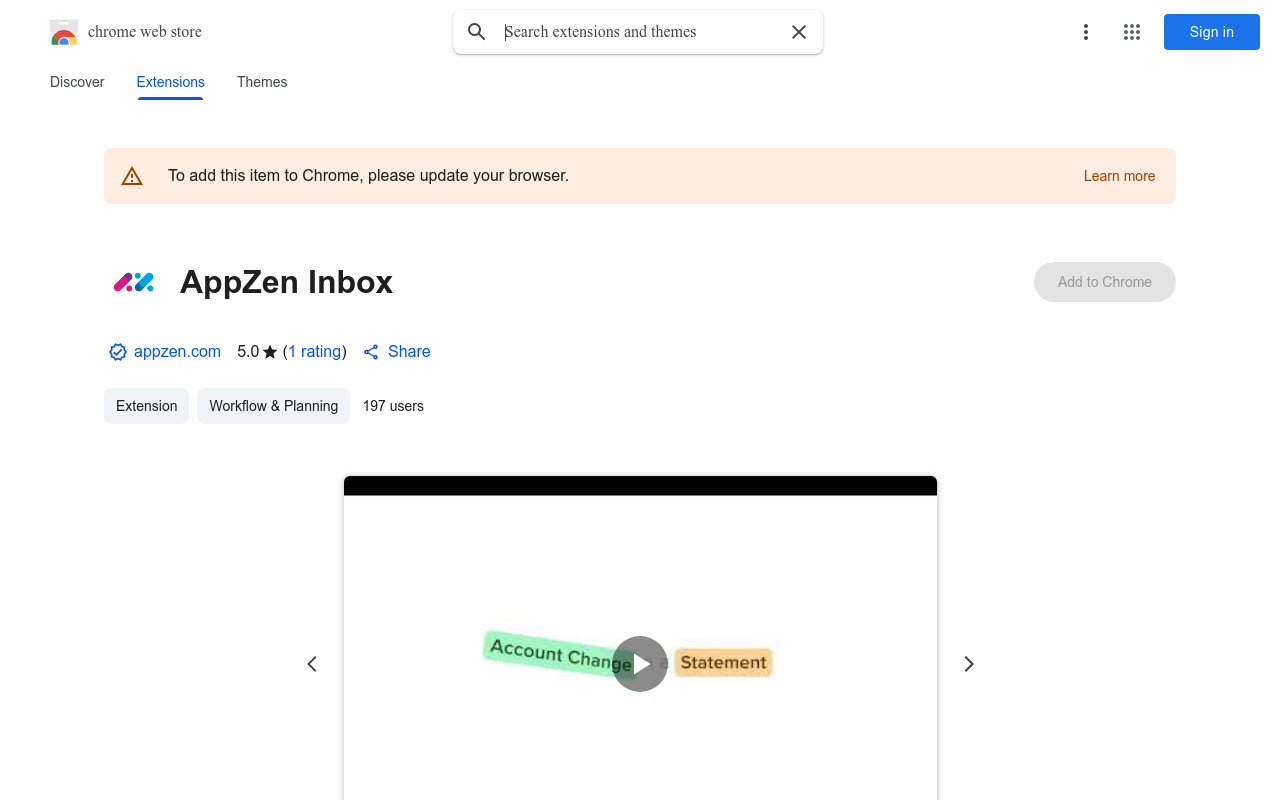The height and width of the screenshot is (800, 1280).
Task: Switch to the Themes tab
Action: coord(262,82)
